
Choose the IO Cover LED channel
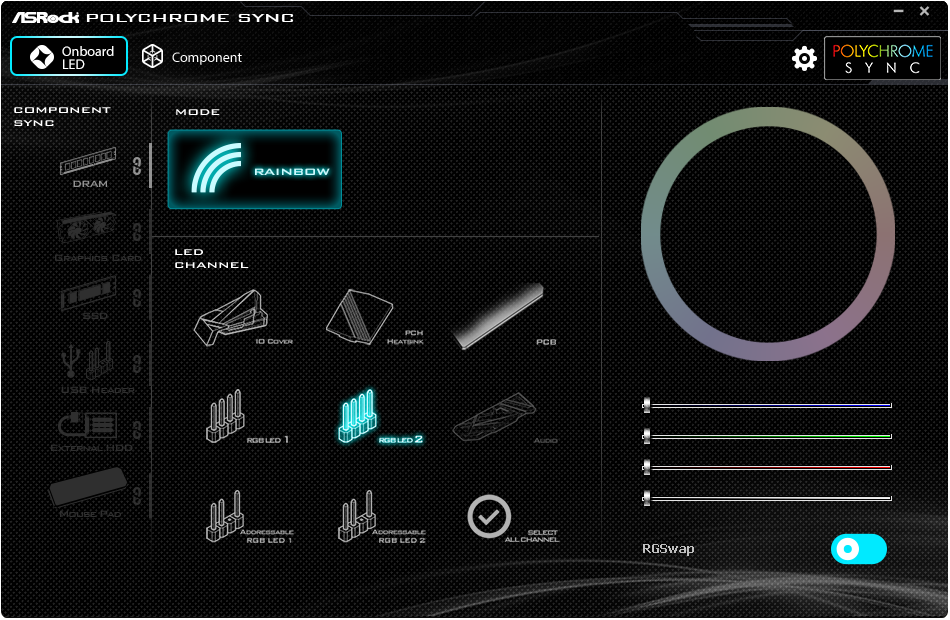click(241, 318)
